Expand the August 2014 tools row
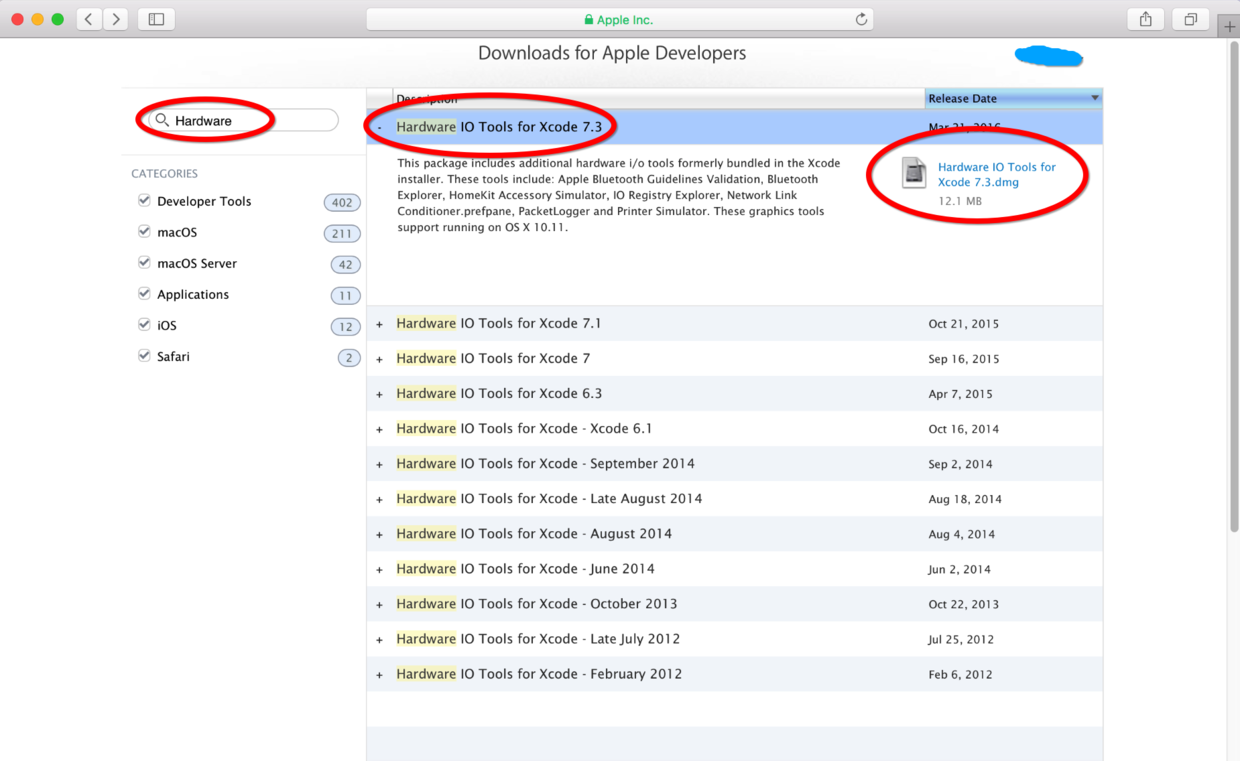1240x761 pixels. coord(380,534)
